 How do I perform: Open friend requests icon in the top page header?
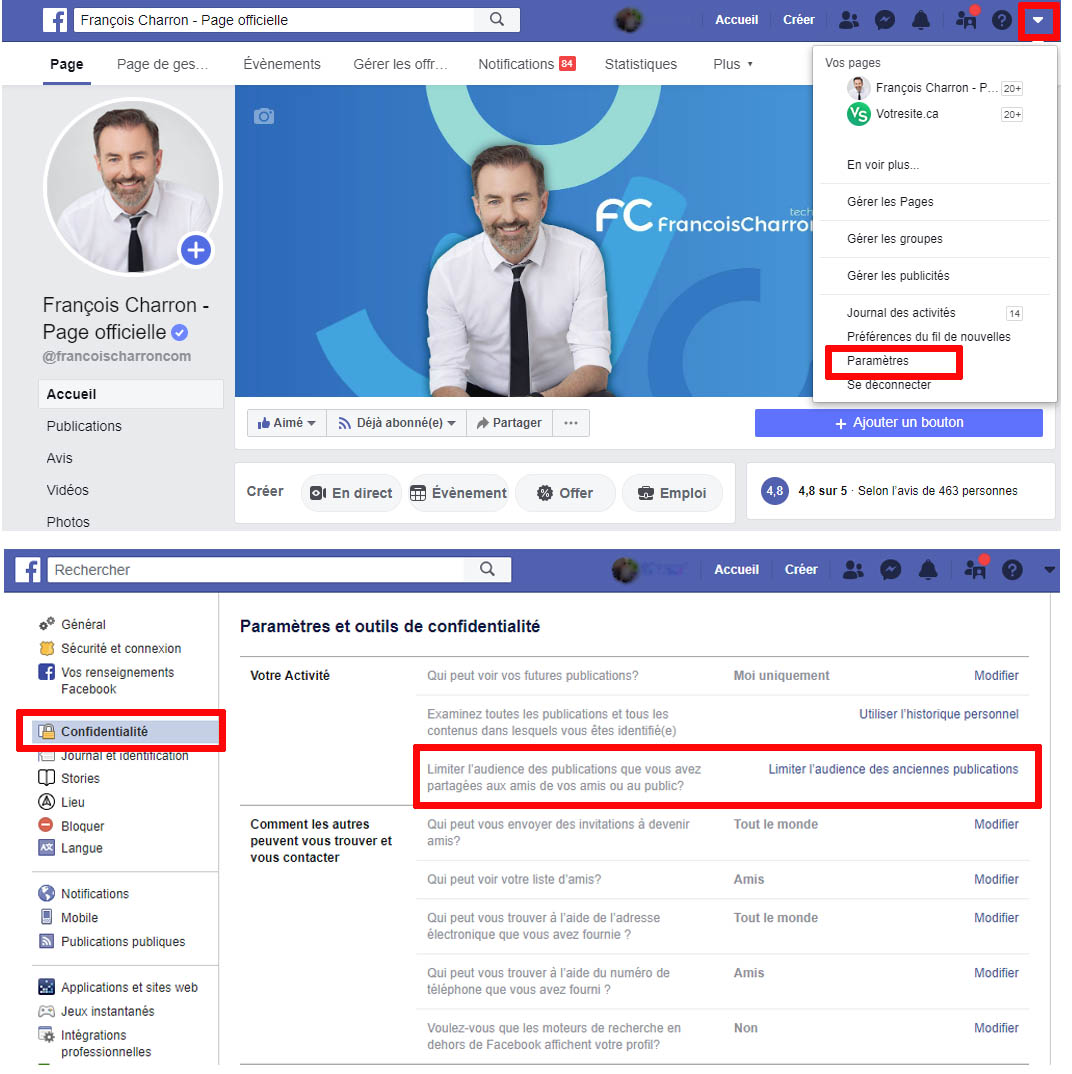click(849, 20)
